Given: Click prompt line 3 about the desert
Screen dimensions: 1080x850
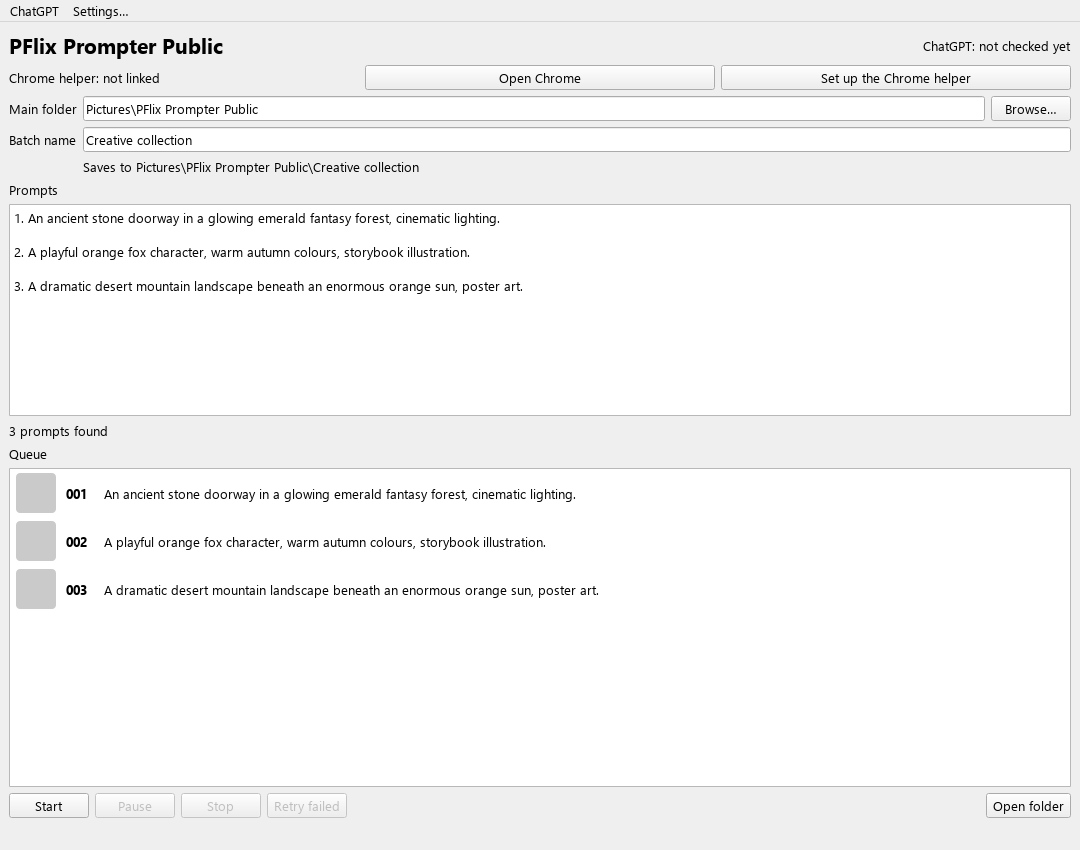Looking at the screenshot, I should pyautogui.click(x=269, y=287).
